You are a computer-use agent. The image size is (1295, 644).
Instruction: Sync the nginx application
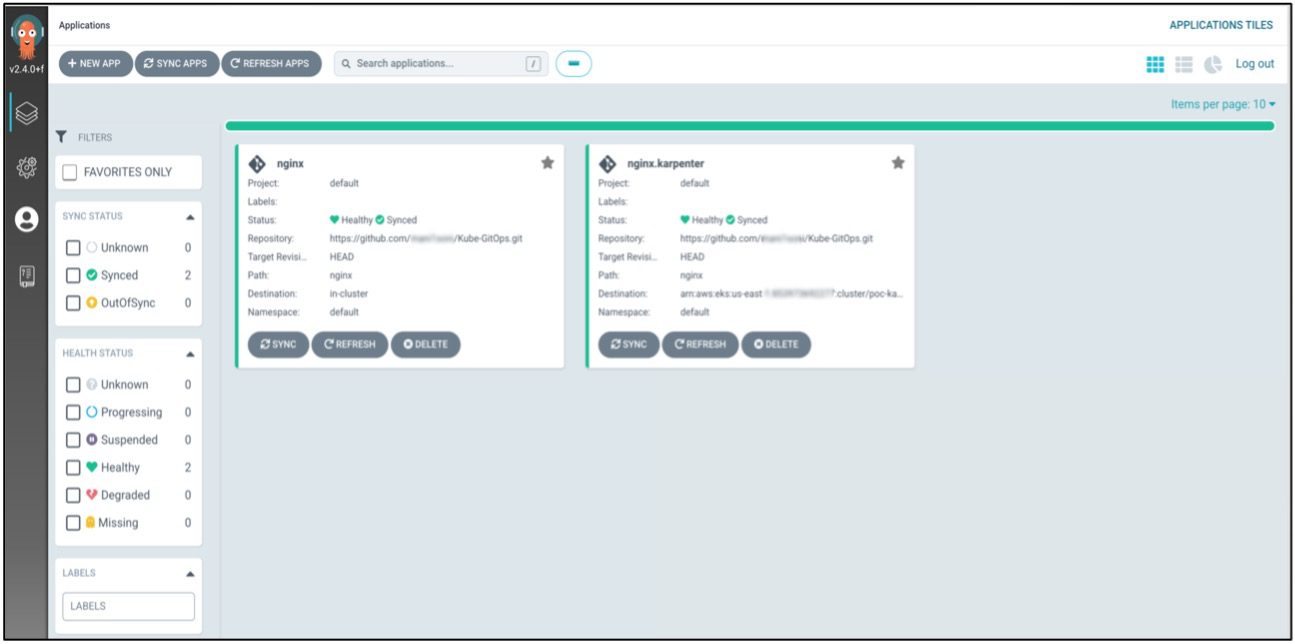tap(278, 344)
